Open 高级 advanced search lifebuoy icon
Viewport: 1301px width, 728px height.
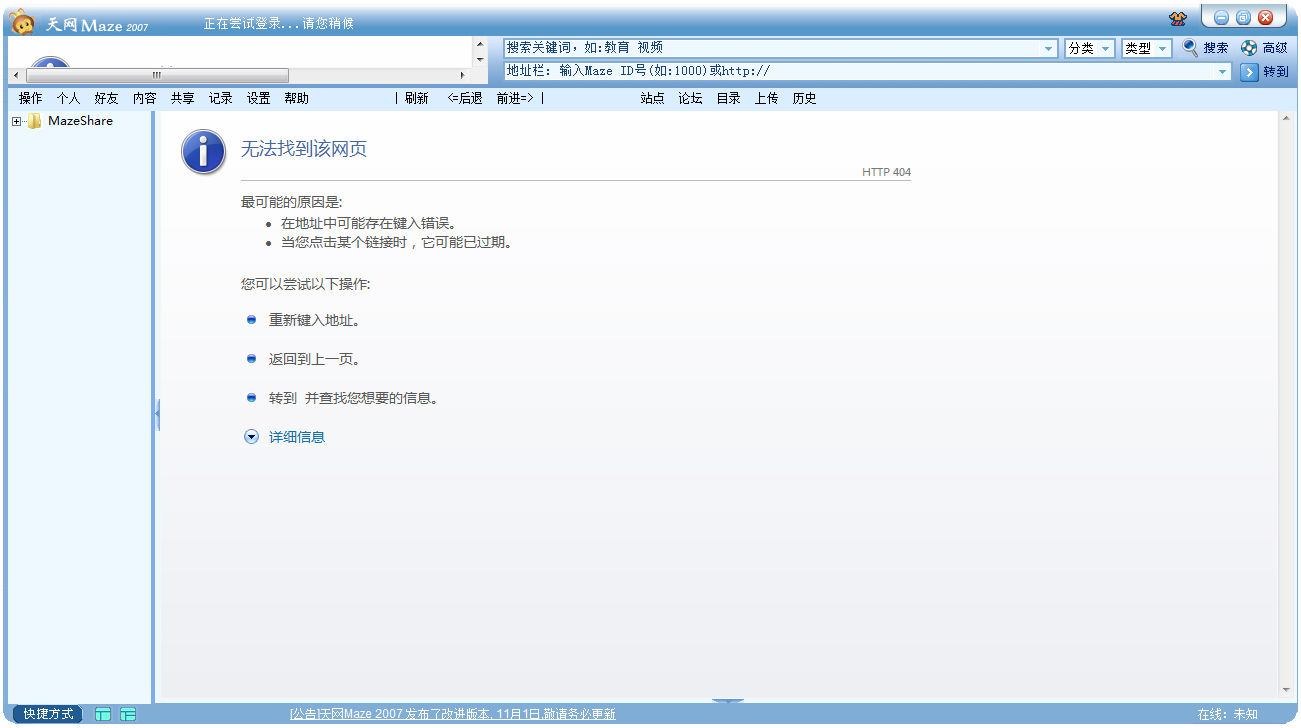click(1249, 48)
